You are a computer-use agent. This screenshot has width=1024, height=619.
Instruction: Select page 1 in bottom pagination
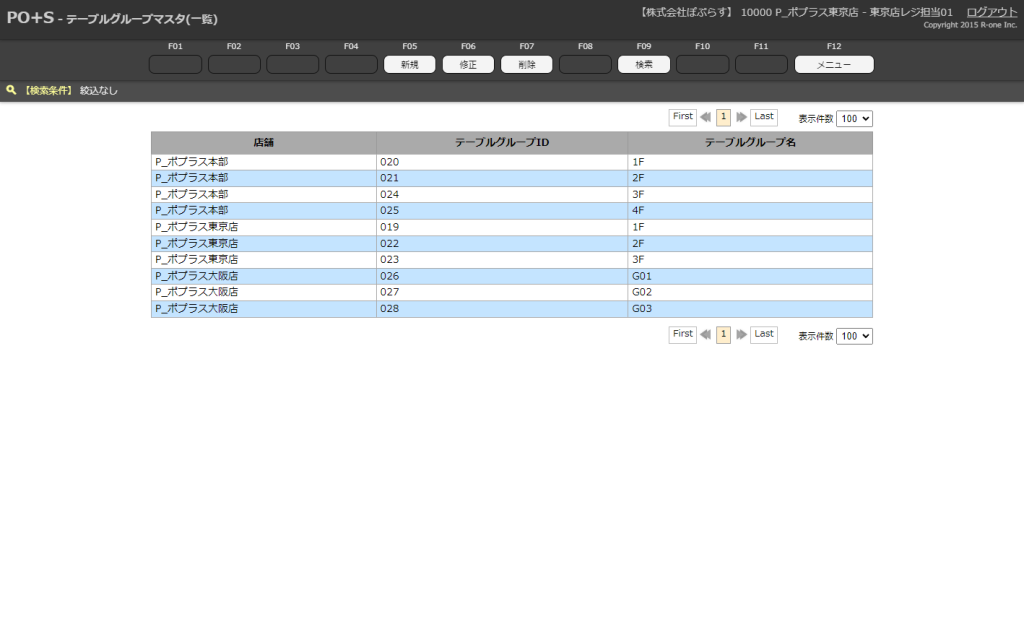point(723,335)
